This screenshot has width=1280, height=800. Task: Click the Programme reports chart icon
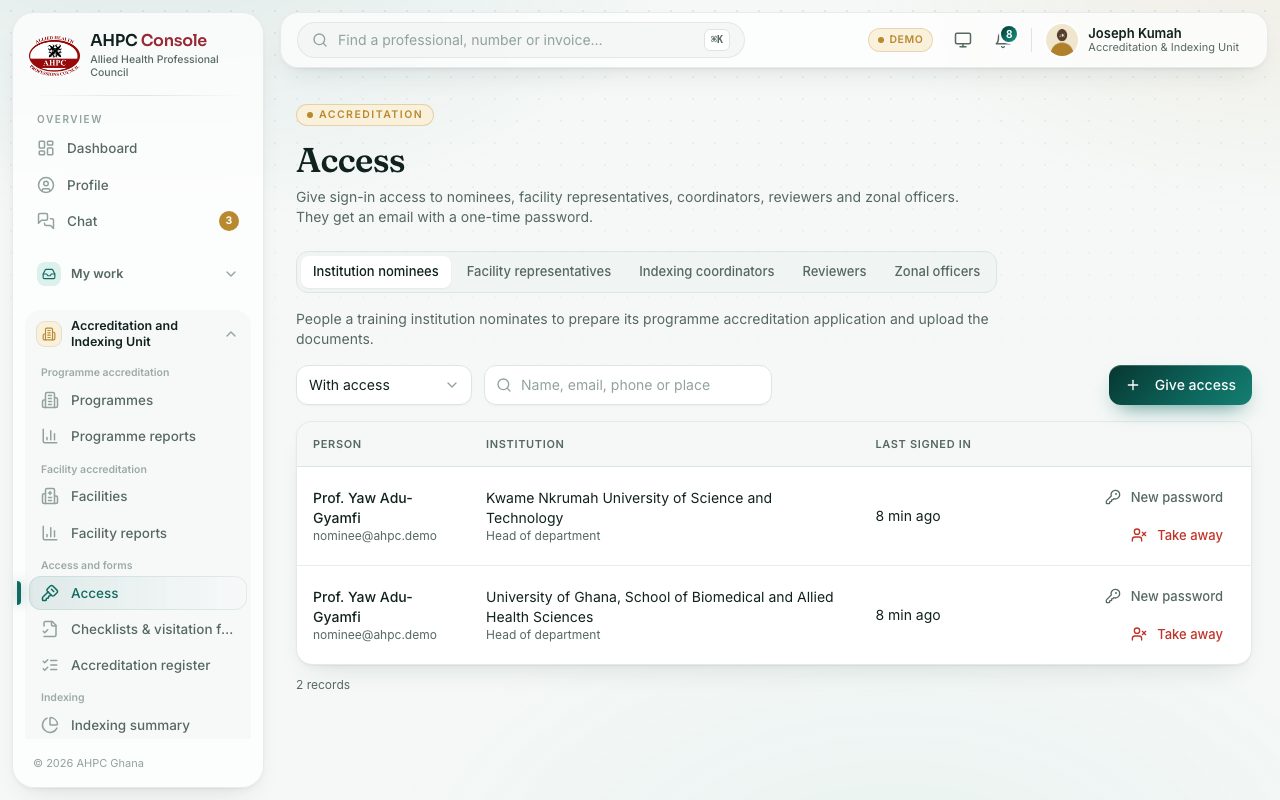50,436
